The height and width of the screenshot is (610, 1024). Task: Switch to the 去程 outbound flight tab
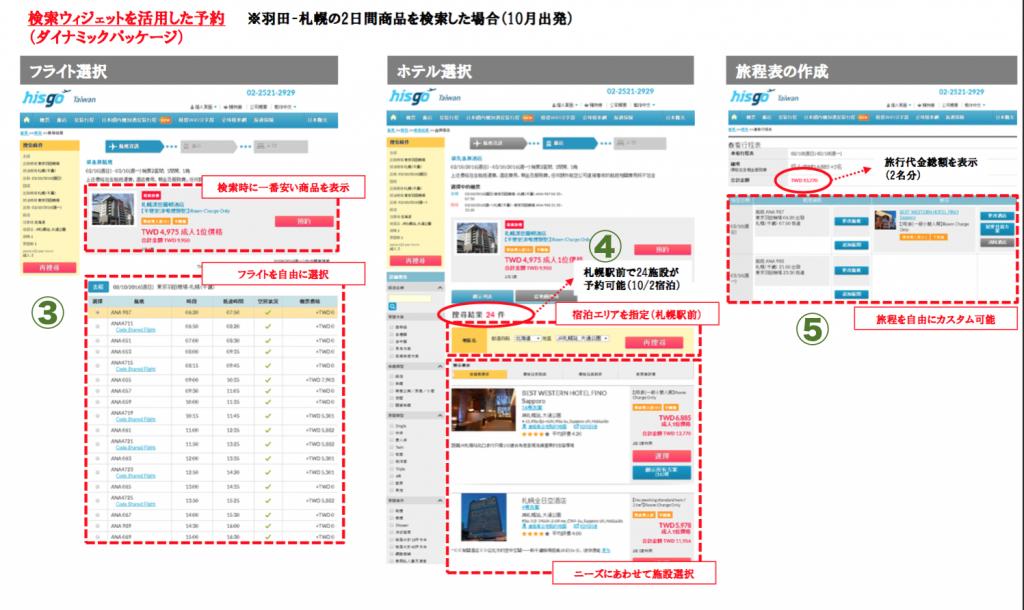97,285
